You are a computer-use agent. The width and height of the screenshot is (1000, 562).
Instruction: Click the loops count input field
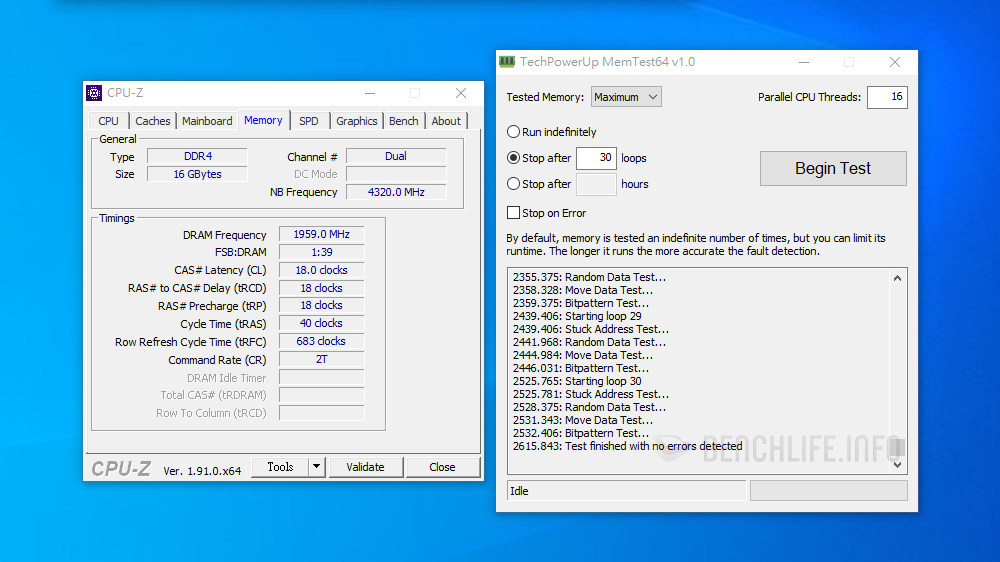coord(596,158)
